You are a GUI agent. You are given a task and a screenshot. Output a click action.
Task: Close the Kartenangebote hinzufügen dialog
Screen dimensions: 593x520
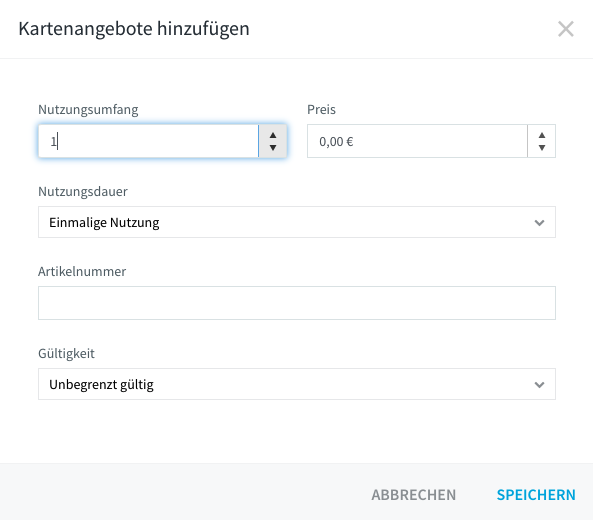tap(566, 29)
